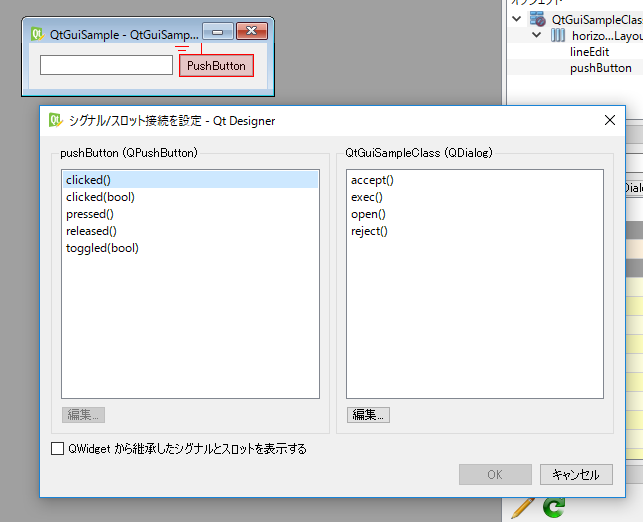
Task: Click the 編集... button under the QDialog slots
Action: (x=368, y=415)
